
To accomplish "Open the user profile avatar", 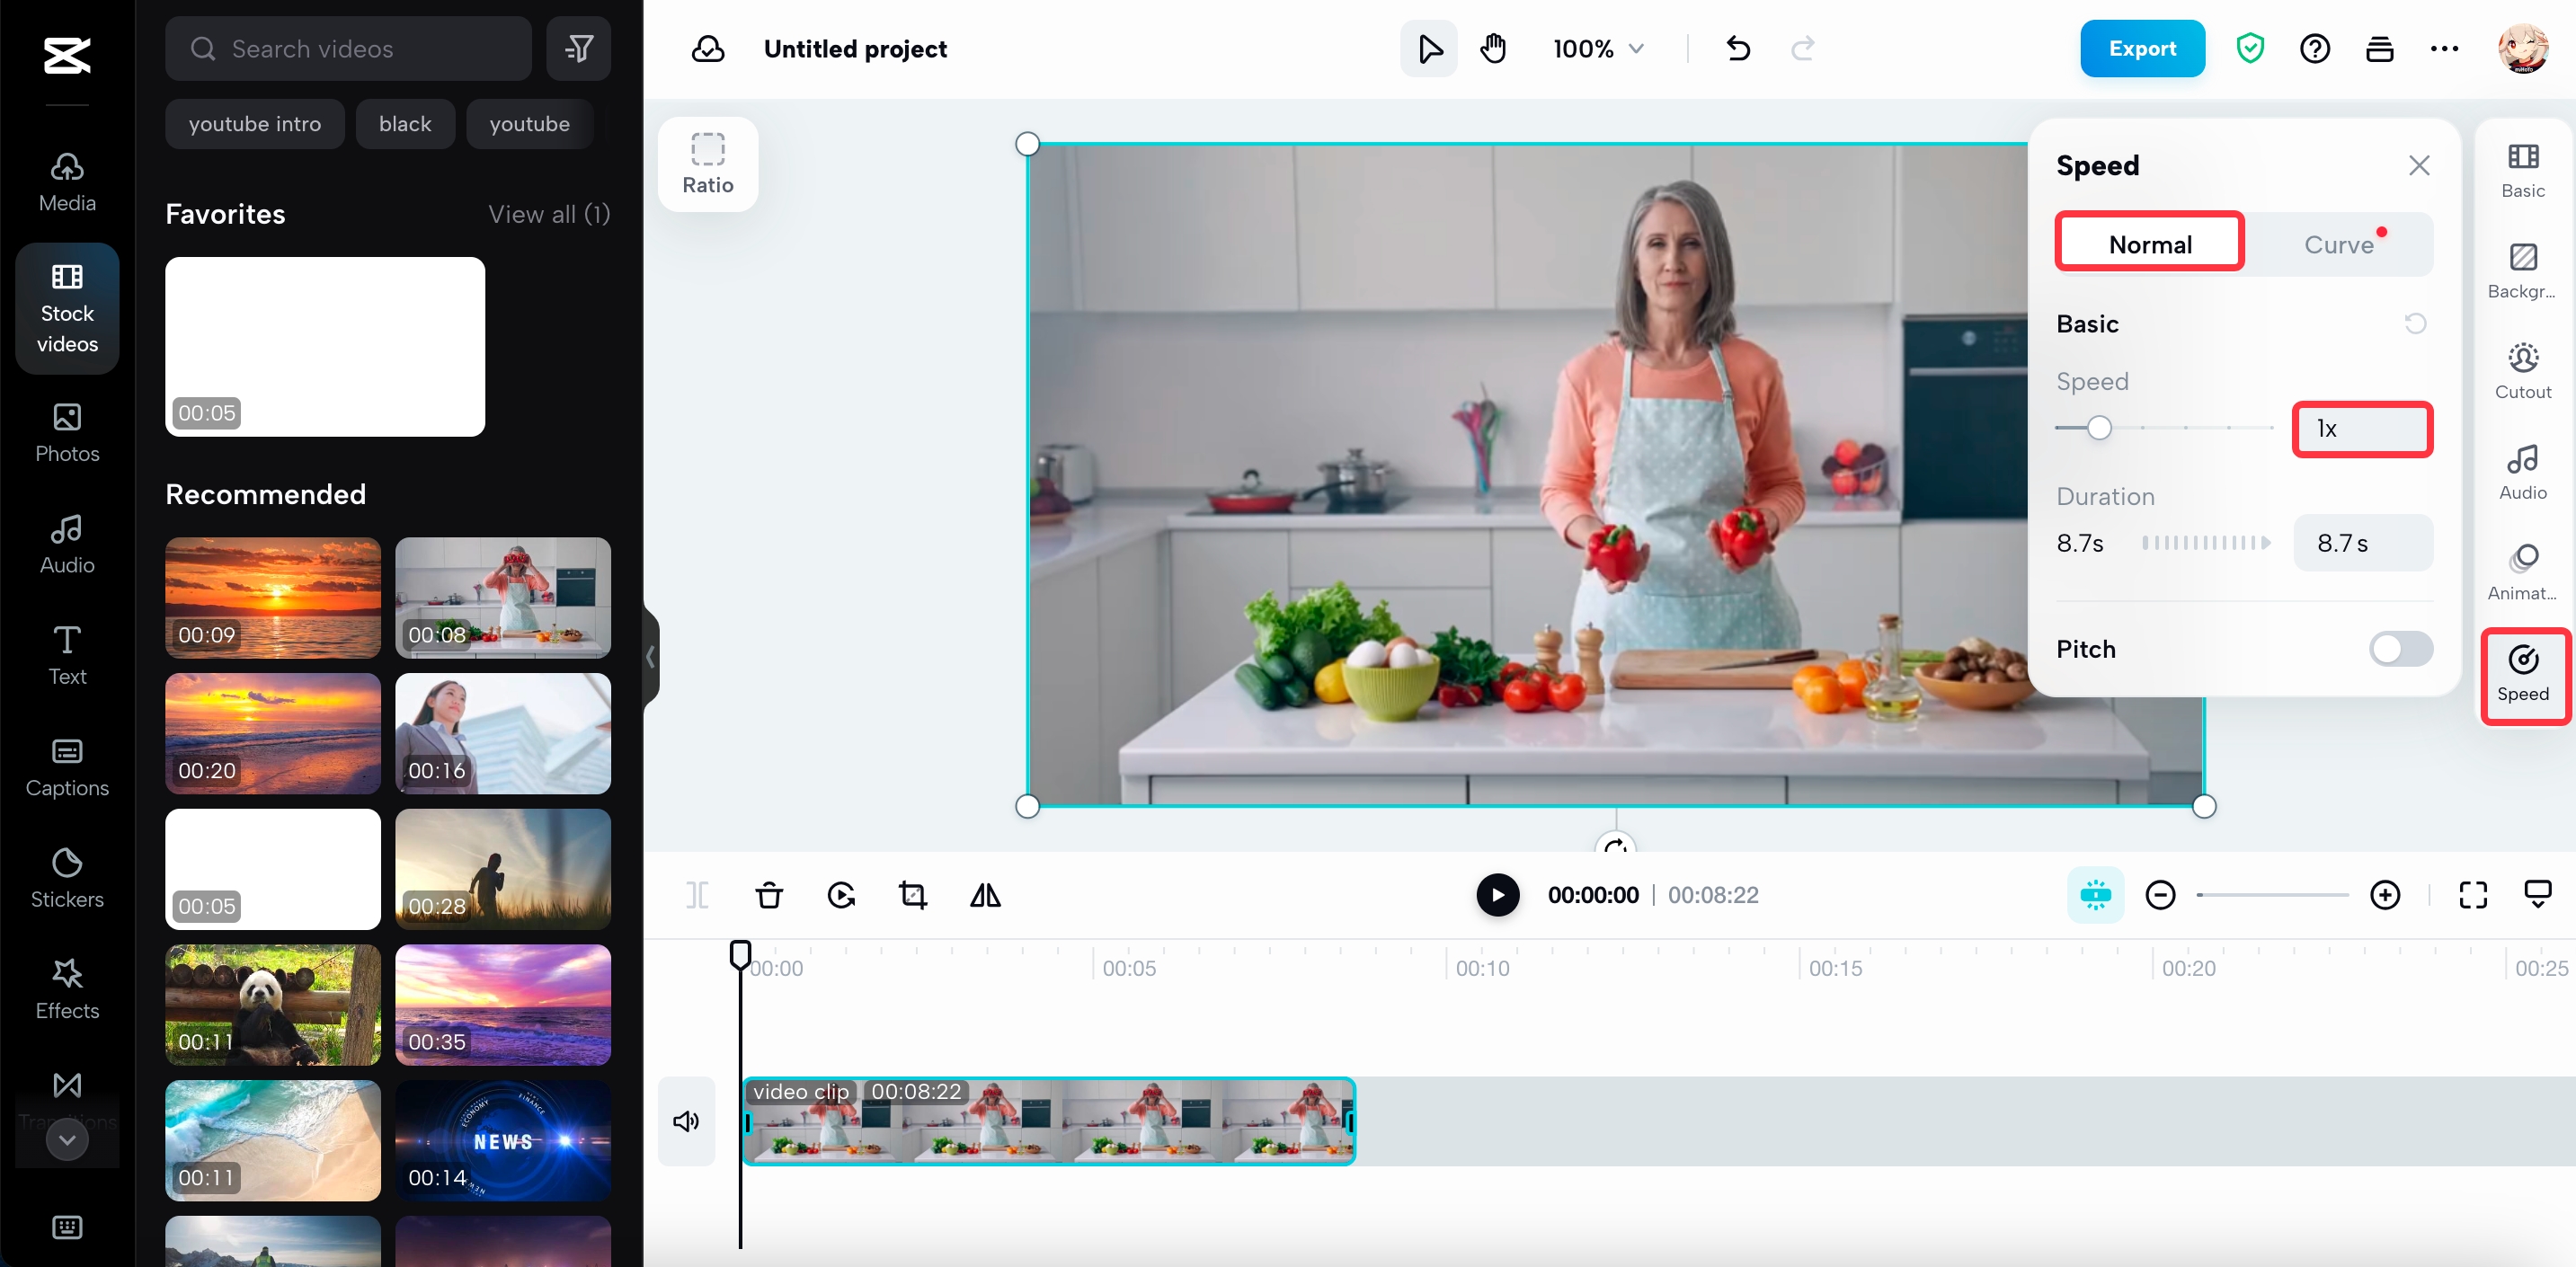I will click(x=2522, y=48).
